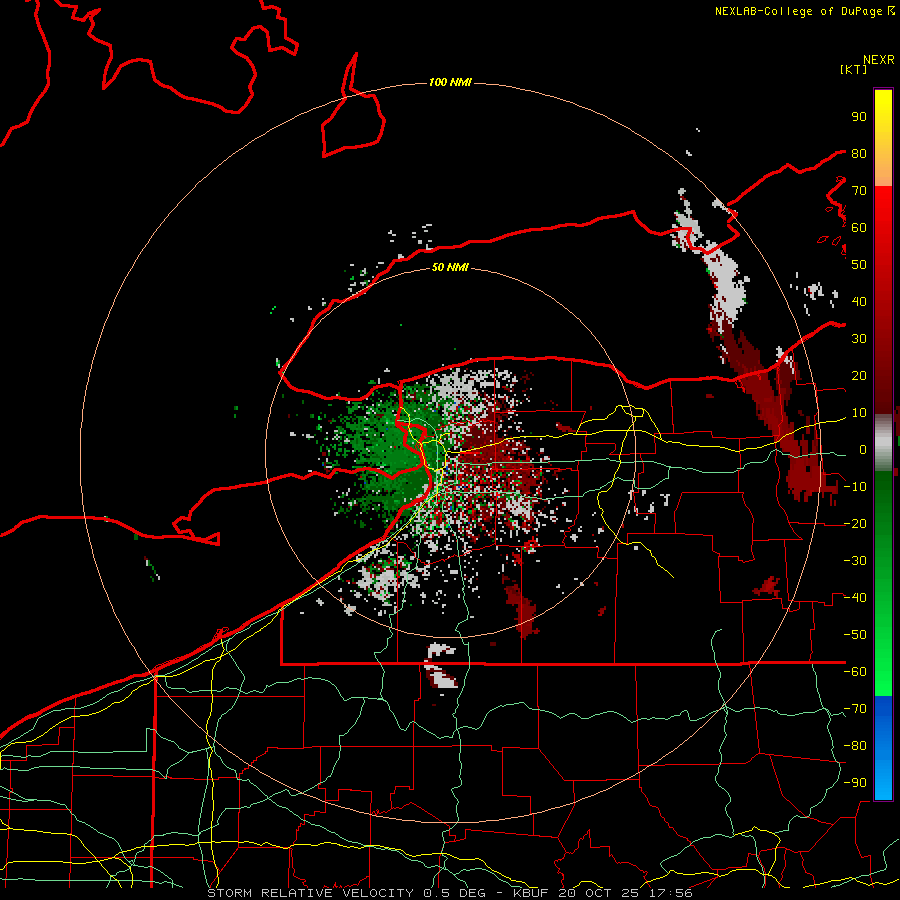Screen dimensions: 900x900
Task: Click the positive 70 value on the scale
Action: click(x=859, y=191)
